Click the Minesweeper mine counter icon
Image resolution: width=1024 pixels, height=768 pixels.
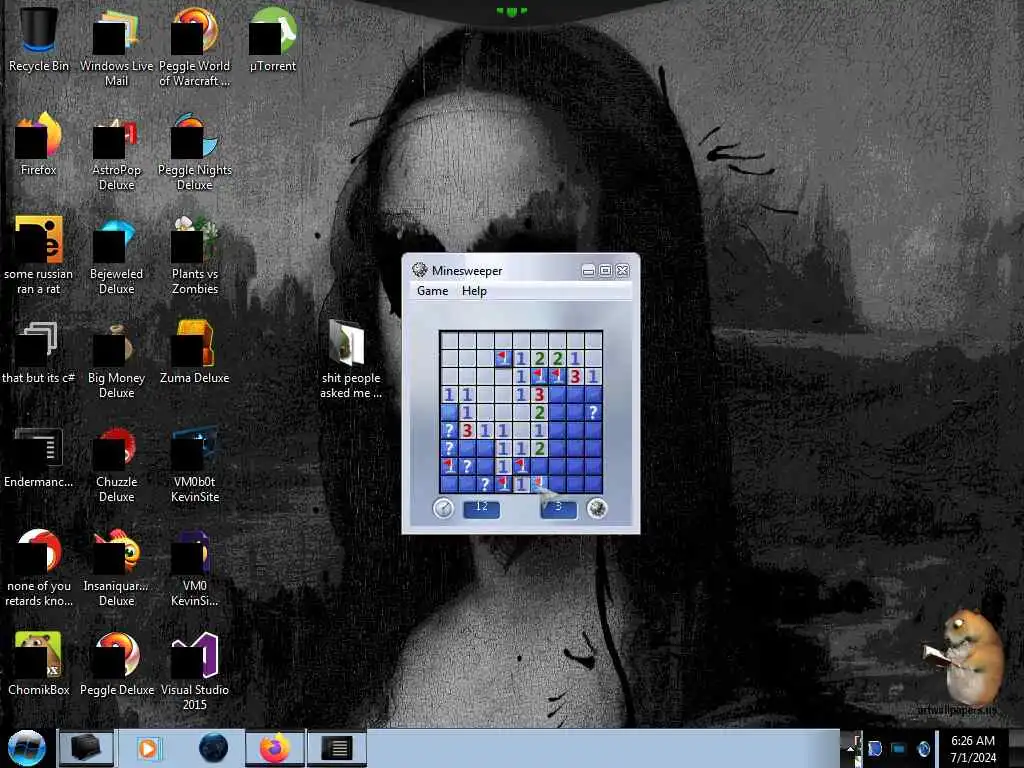coord(597,508)
